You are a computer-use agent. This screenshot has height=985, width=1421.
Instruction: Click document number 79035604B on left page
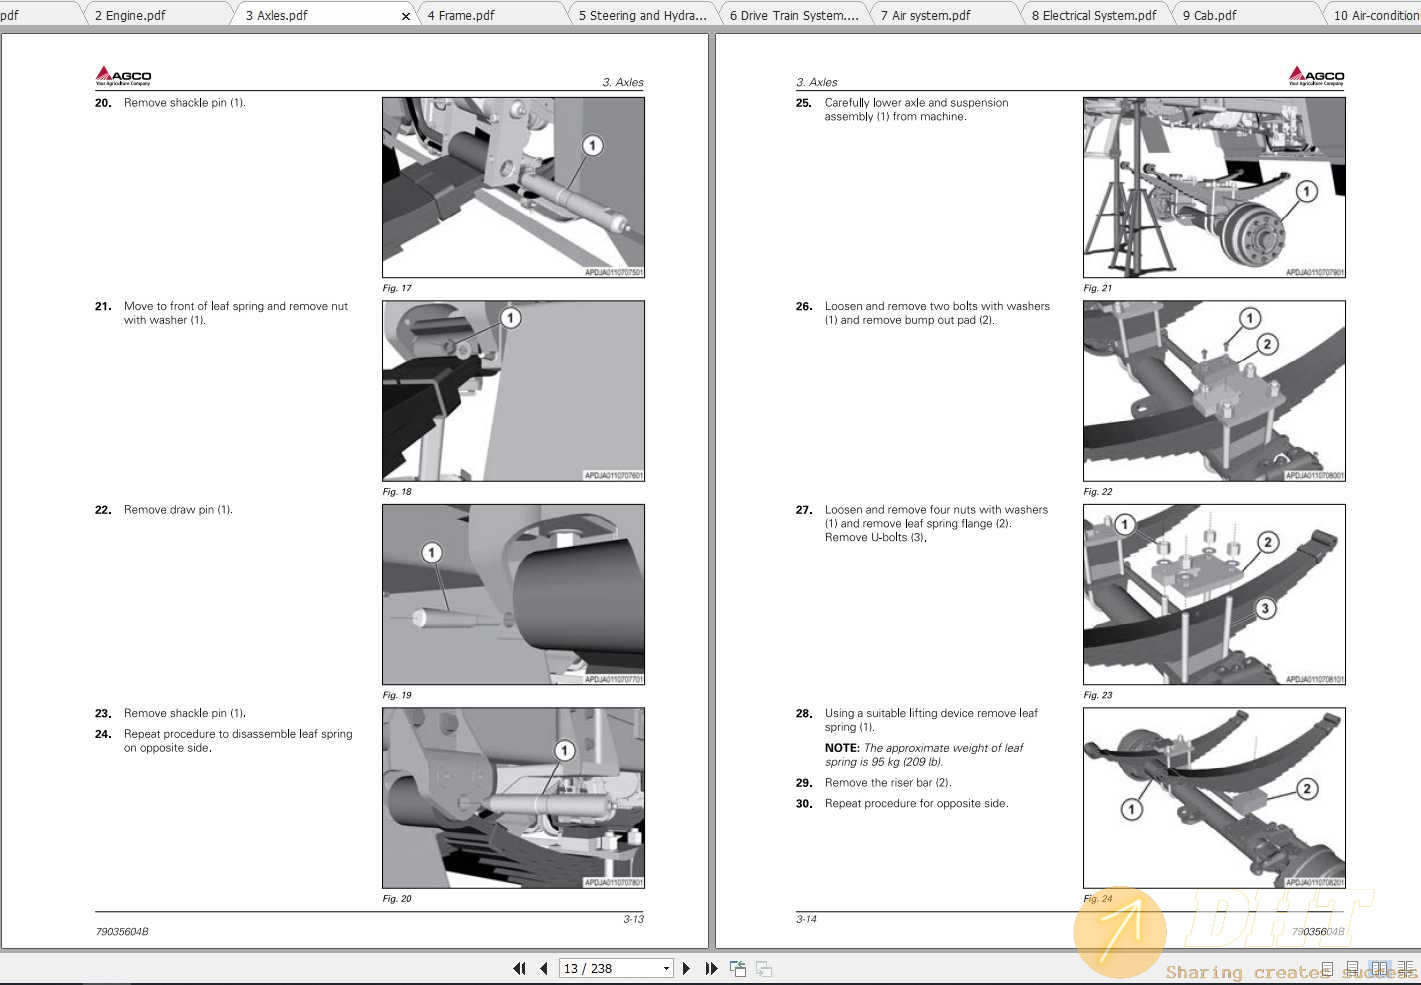pos(122,932)
